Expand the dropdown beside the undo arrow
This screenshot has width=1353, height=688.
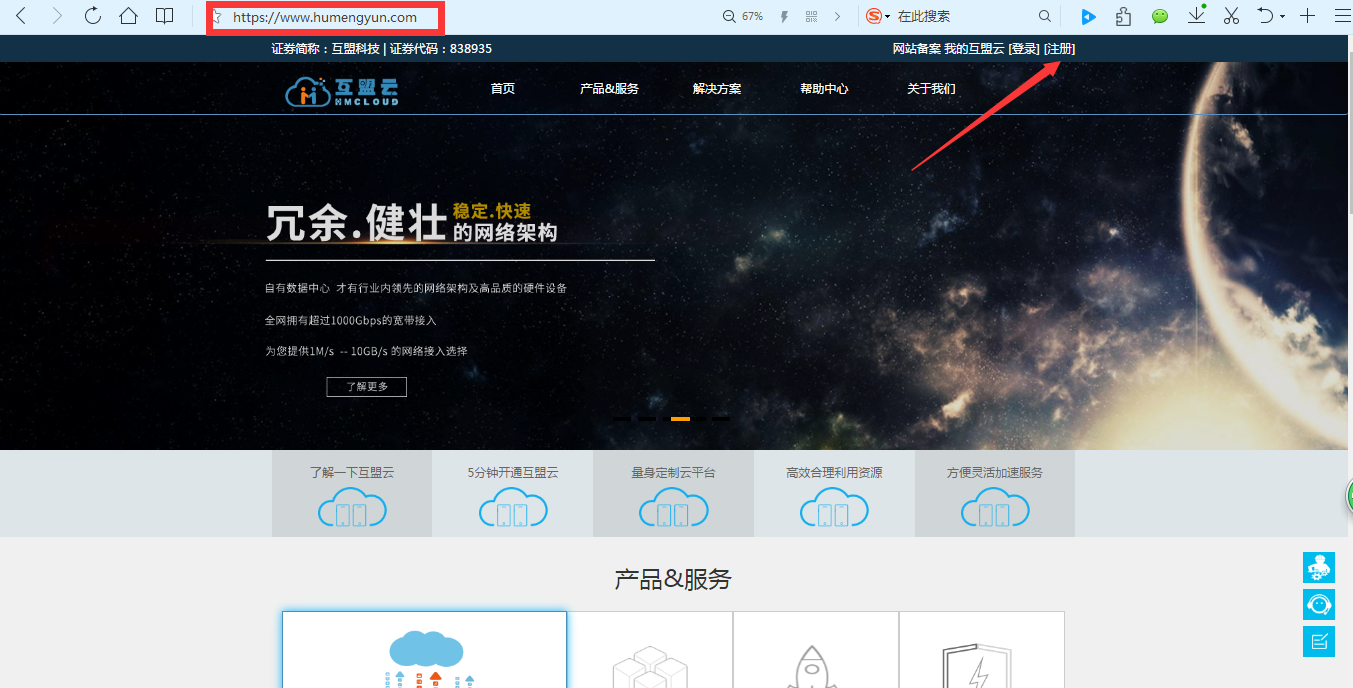pyautogui.click(x=1282, y=17)
